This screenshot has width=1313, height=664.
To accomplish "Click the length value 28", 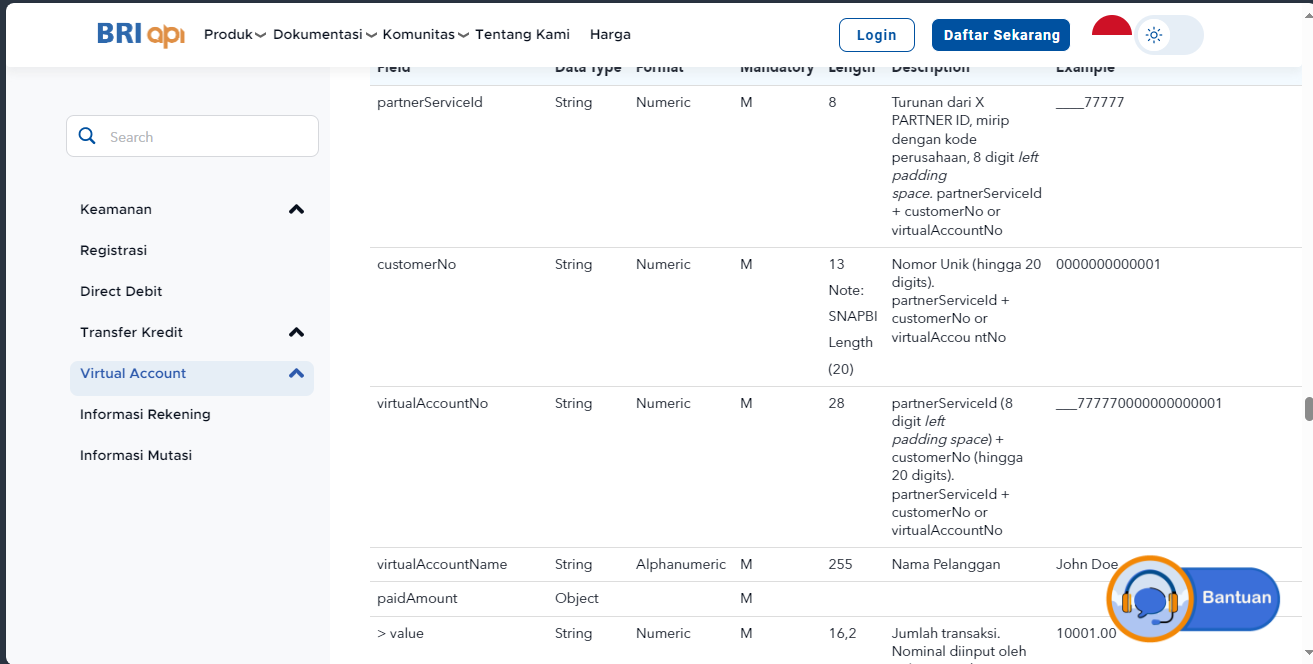I will point(836,403).
